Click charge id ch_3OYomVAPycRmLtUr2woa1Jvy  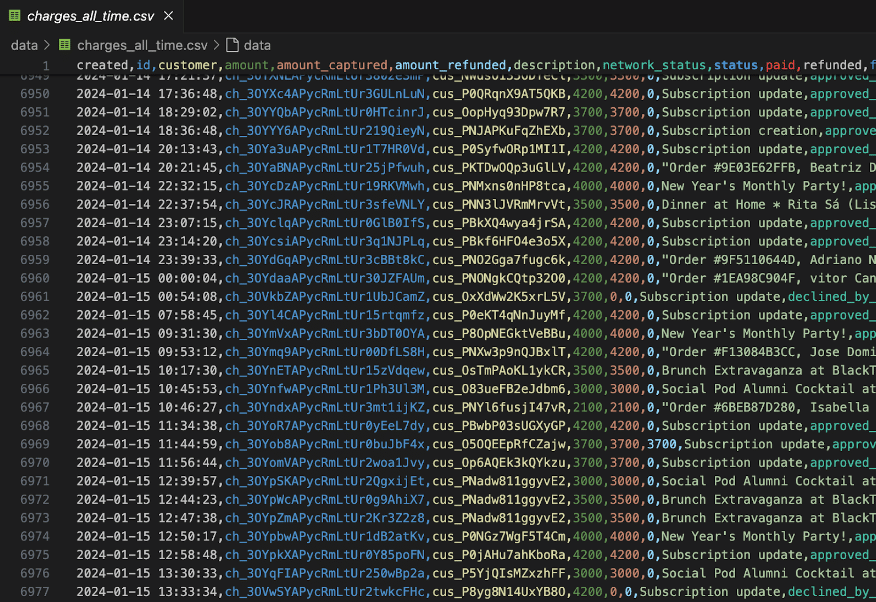(x=325, y=462)
